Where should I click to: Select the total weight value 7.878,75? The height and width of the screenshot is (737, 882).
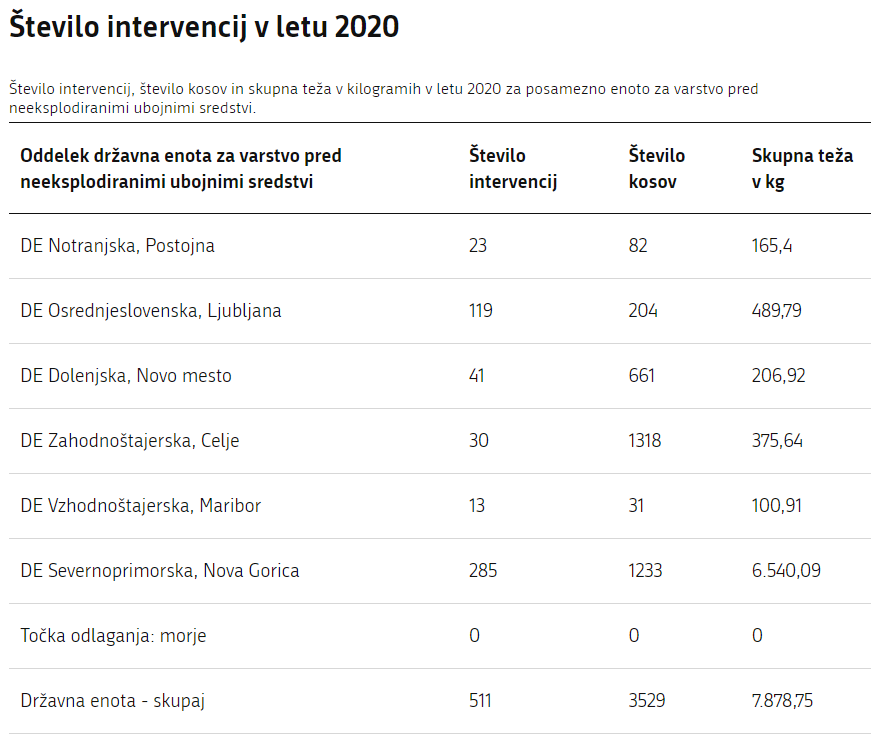click(782, 701)
